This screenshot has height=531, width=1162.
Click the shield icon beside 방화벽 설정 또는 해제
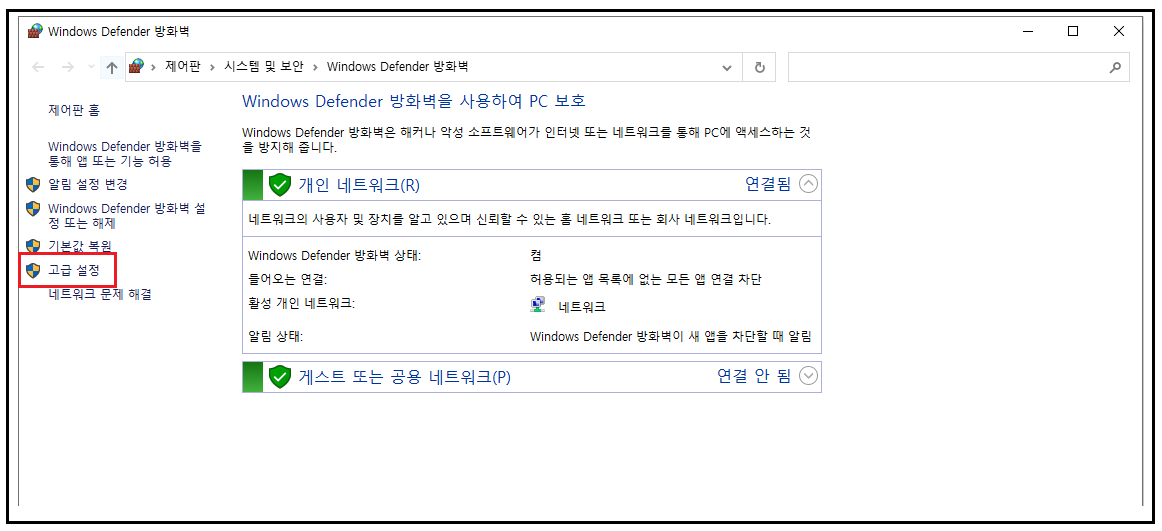(33, 209)
